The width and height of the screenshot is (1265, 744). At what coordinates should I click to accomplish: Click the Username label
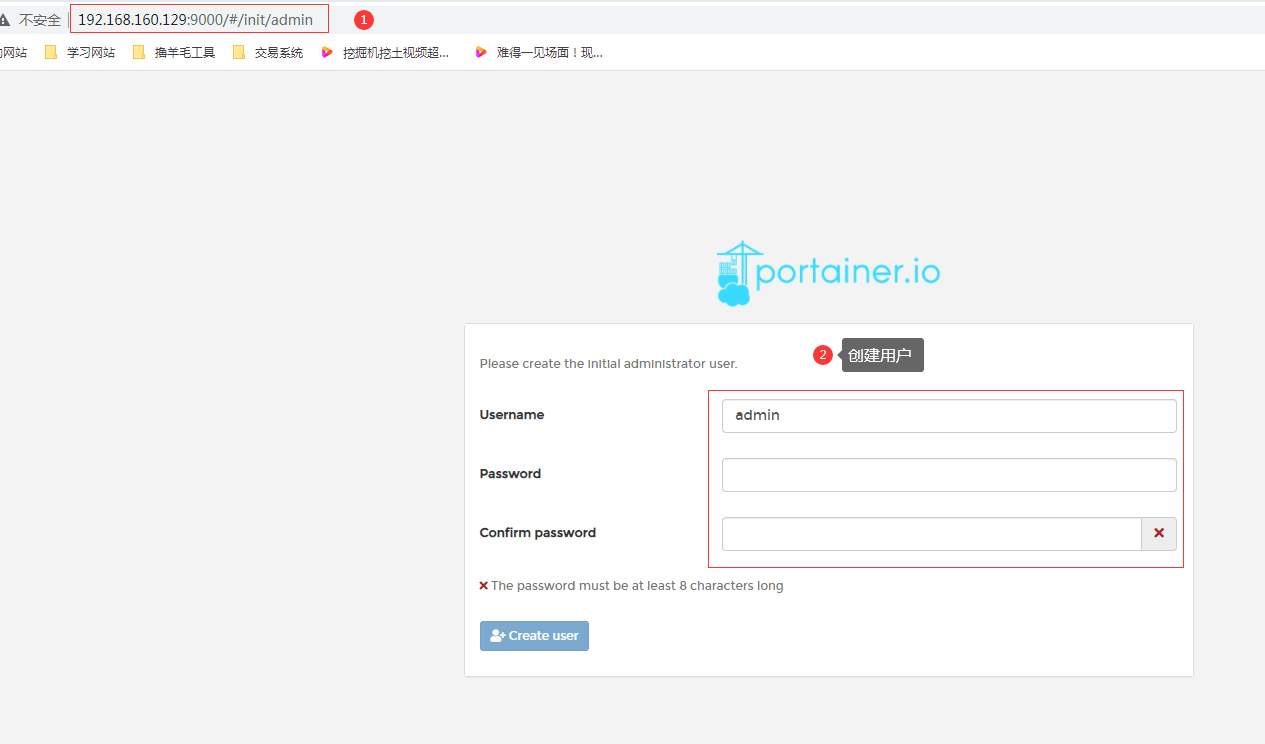[512, 415]
